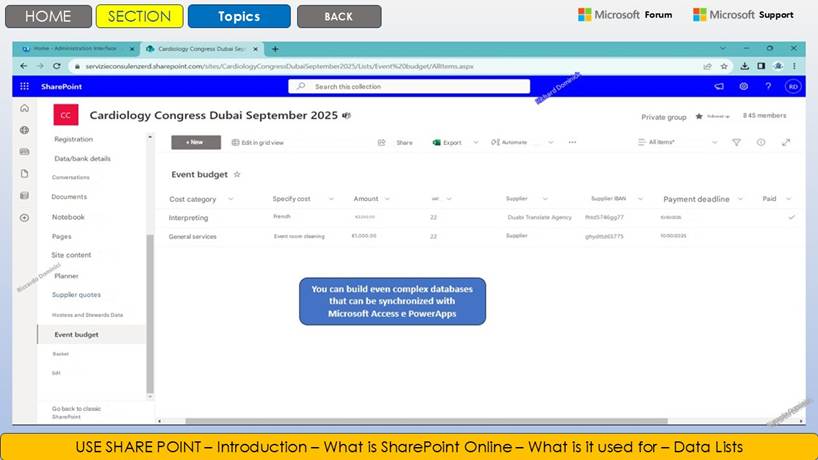Open Registration in site navigation
Viewport: 818px width, 460px height.
74,139
